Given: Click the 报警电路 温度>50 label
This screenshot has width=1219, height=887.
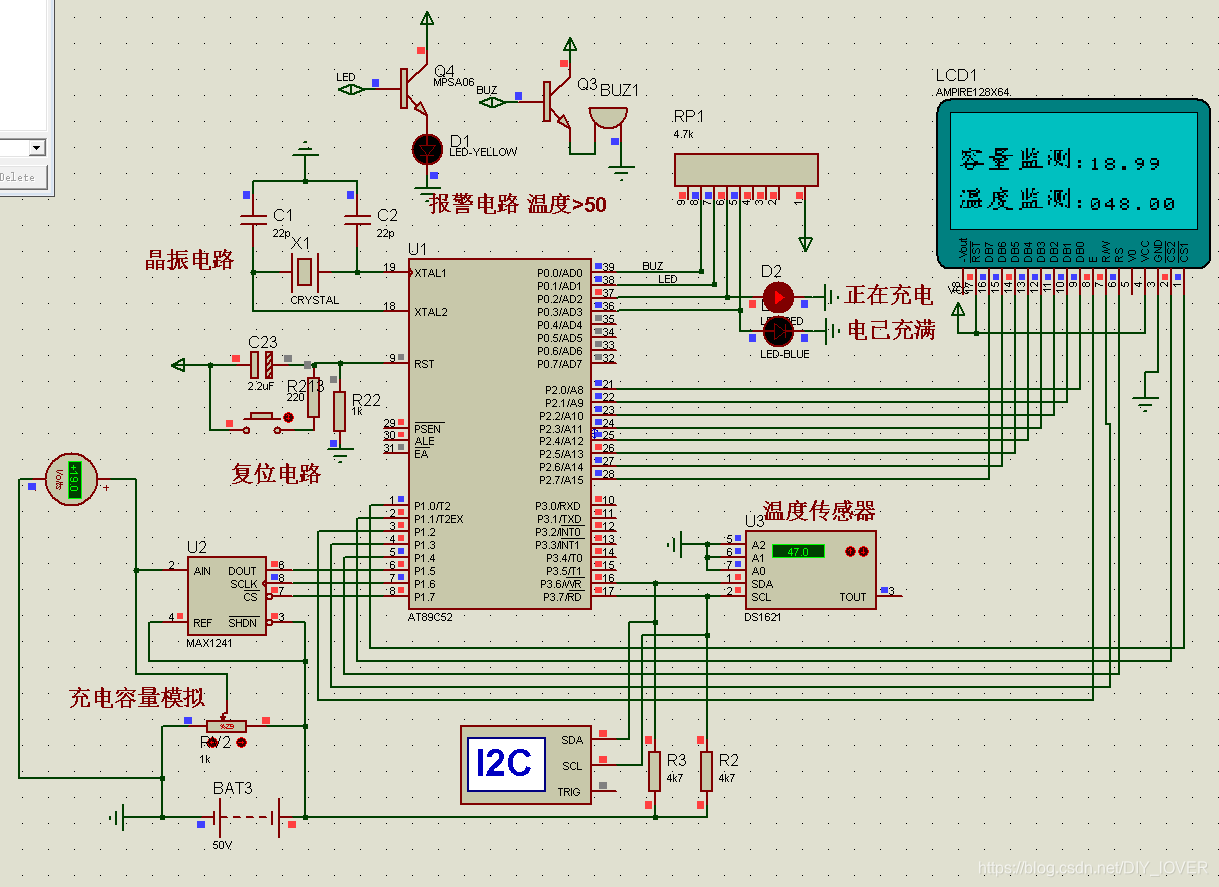Looking at the screenshot, I should click(517, 204).
